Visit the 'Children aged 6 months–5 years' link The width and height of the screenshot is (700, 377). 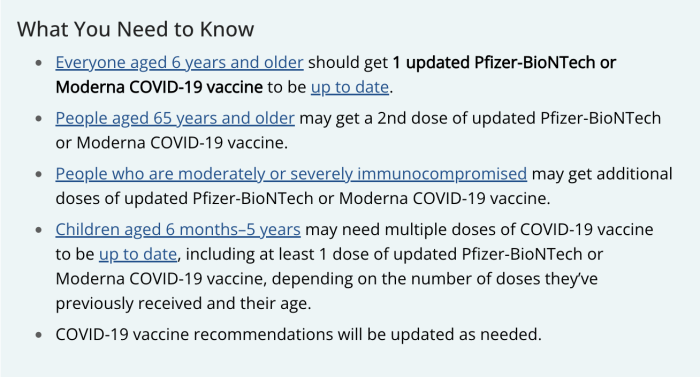[178, 230]
